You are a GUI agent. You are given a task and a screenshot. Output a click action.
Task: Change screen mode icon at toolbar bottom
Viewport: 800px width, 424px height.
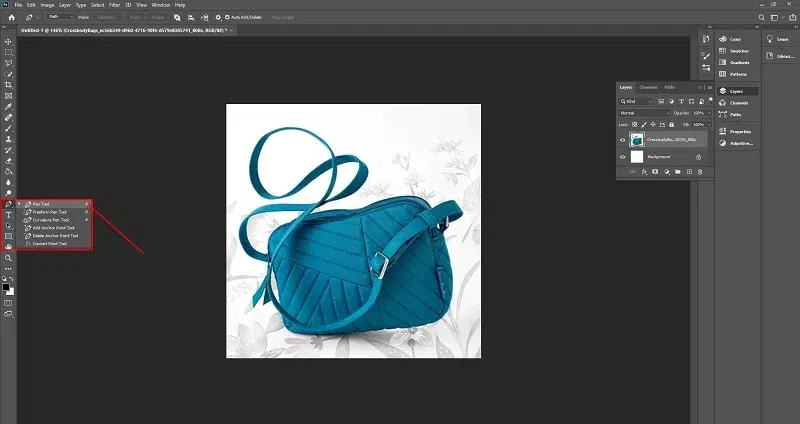[8, 314]
